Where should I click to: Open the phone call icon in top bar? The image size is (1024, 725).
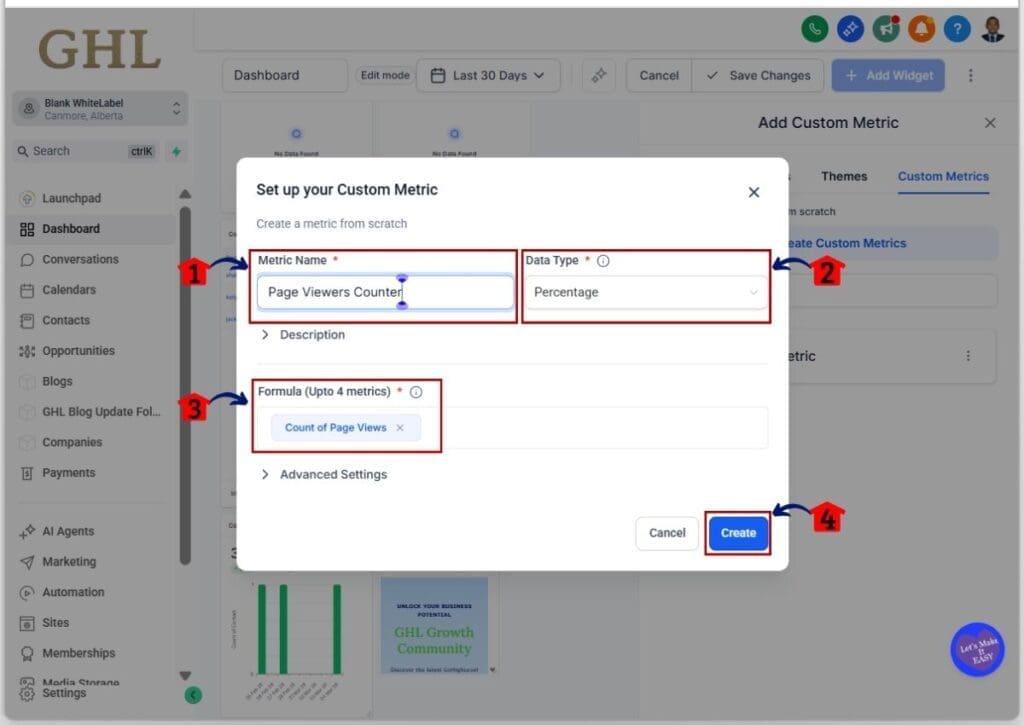814,29
